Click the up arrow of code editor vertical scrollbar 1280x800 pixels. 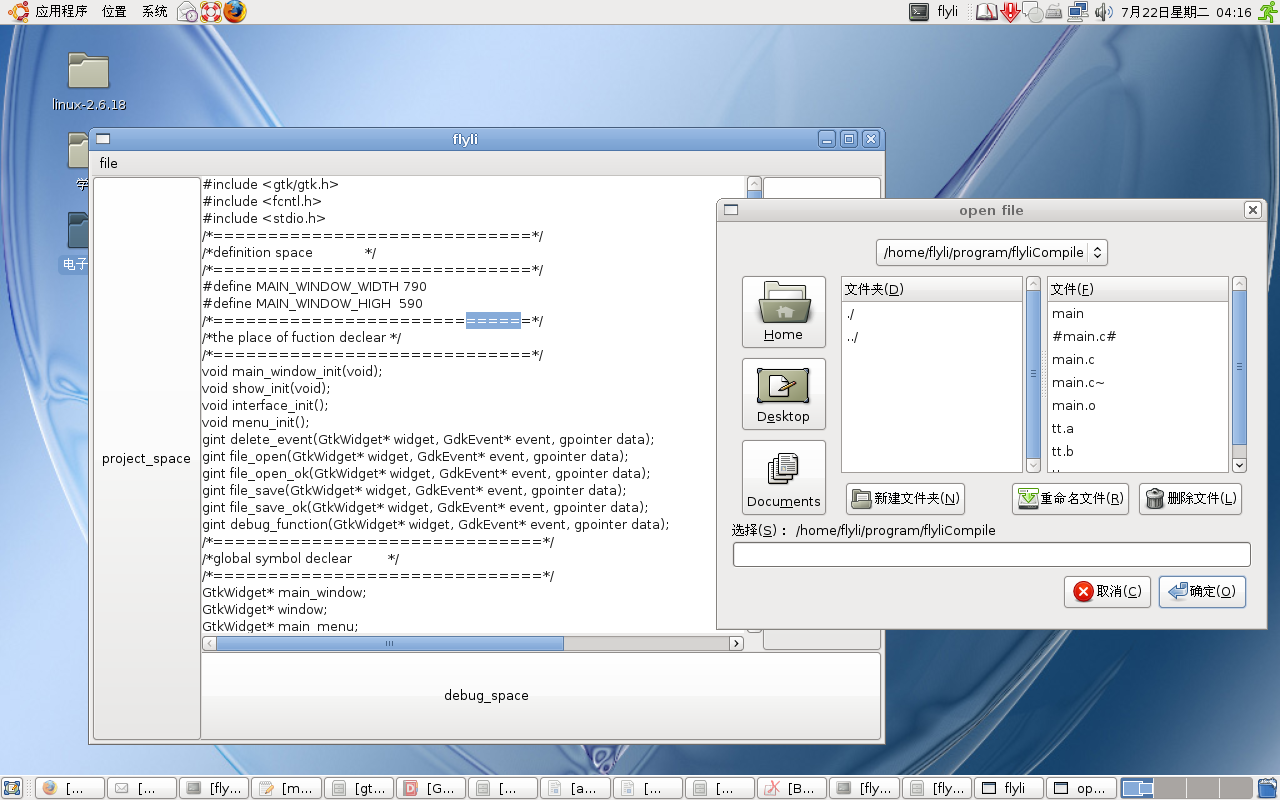coord(755,184)
